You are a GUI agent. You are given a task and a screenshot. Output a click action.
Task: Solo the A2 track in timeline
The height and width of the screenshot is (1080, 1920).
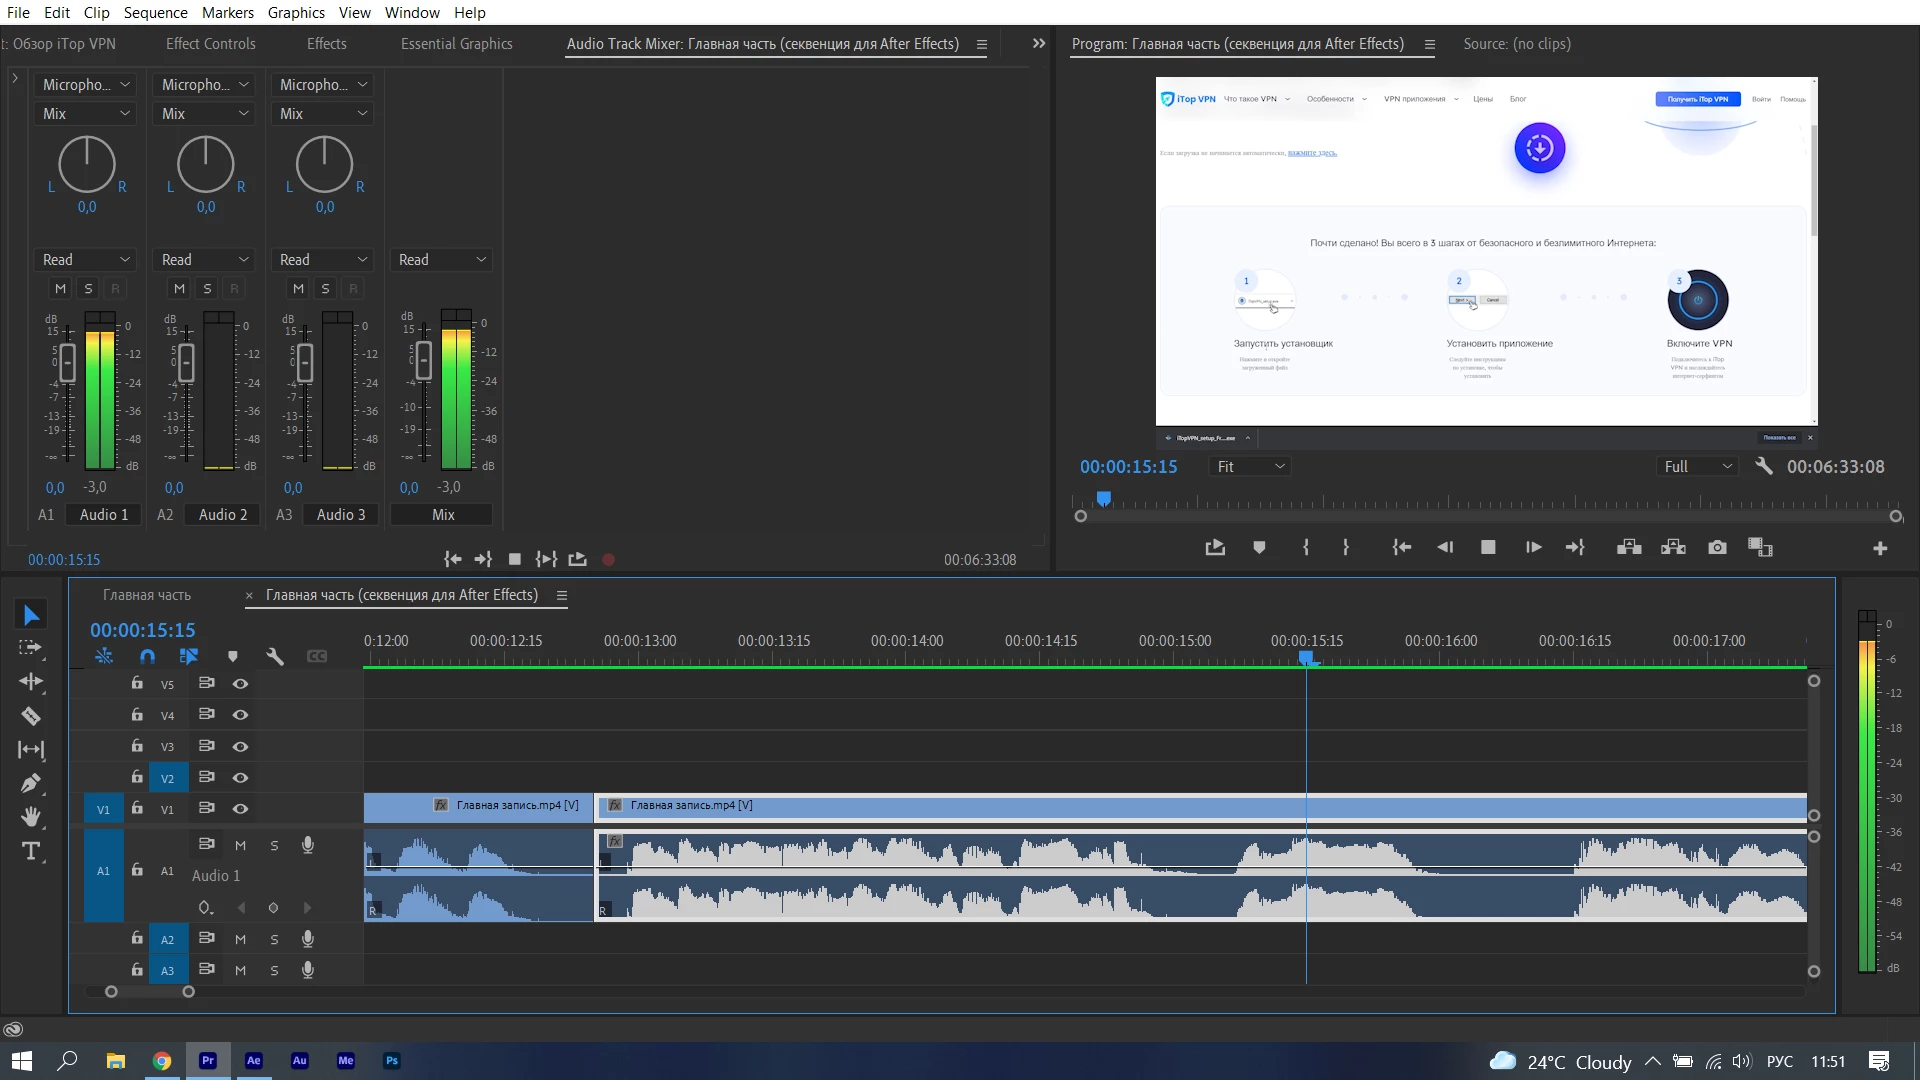(x=274, y=939)
